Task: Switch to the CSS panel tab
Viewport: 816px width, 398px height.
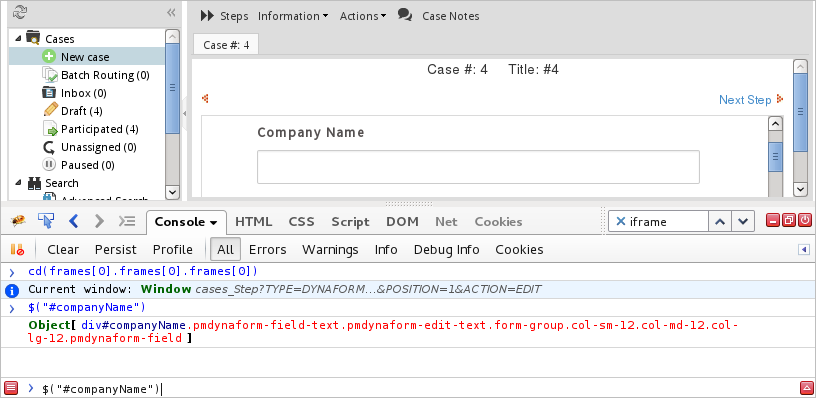Action: coord(302,222)
